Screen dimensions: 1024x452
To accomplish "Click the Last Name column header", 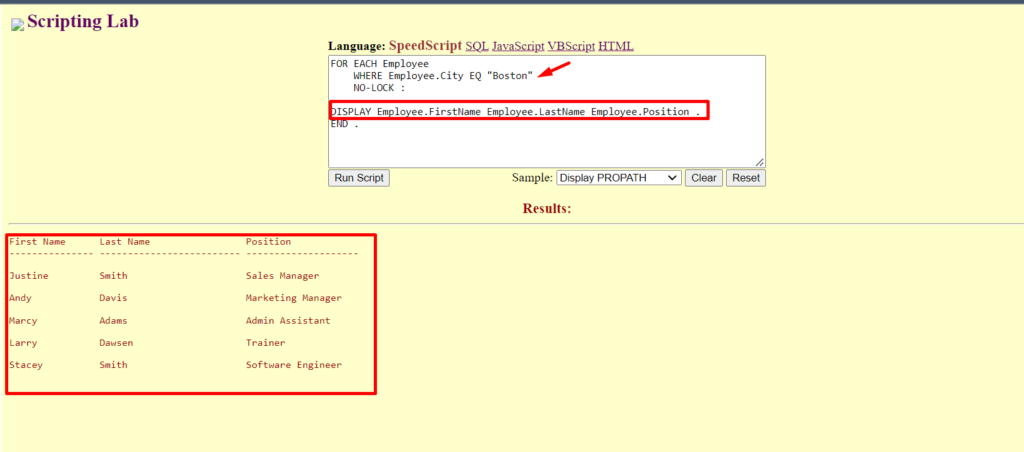I will click(x=124, y=242).
